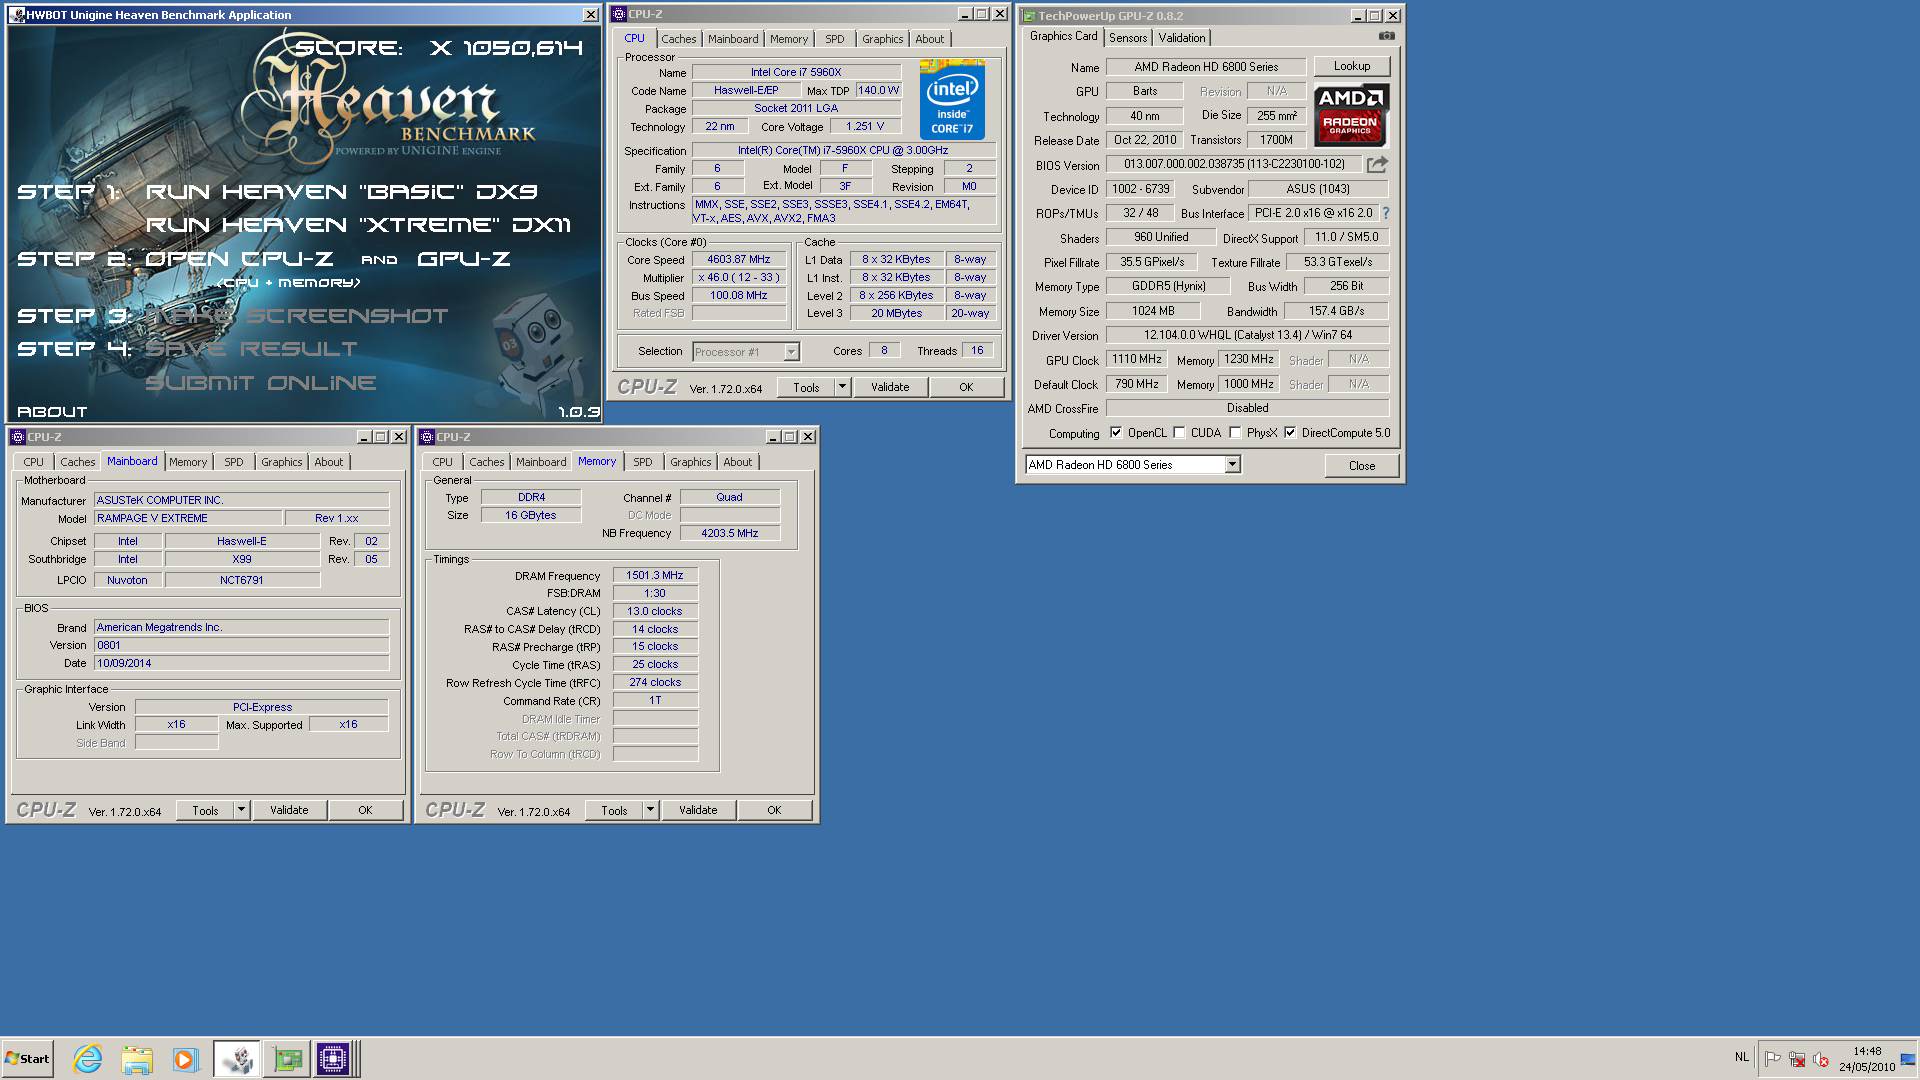Click the Memory Type GDDR5 (Hynix) field
This screenshot has height=1080, width=1920.
point(1168,286)
